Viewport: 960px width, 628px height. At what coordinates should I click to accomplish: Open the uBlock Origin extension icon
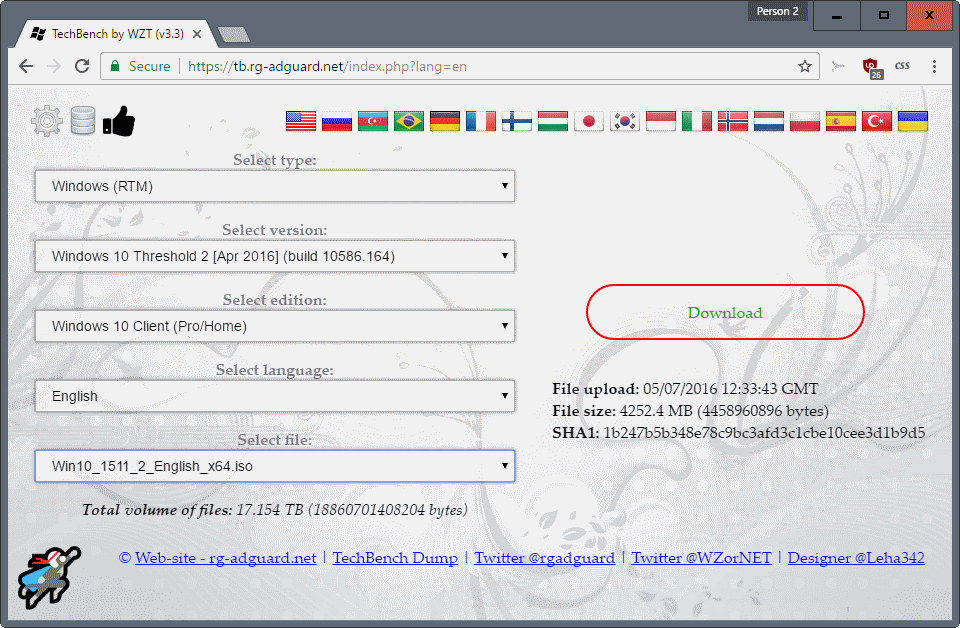pyautogui.click(x=871, y=67)
